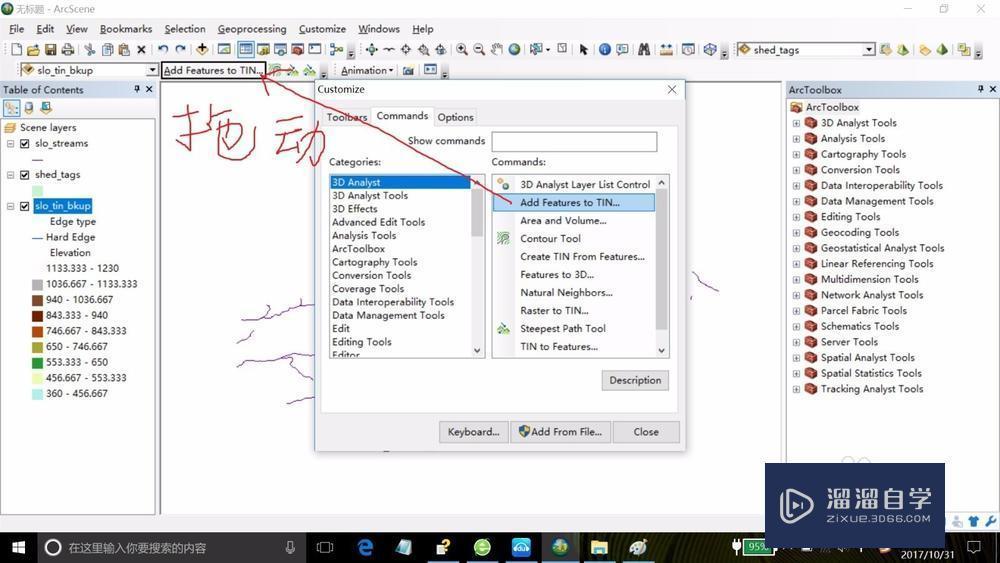
Task: Expand Conversion Tools in ArcToolbox
Action: [x=796, y=170]
